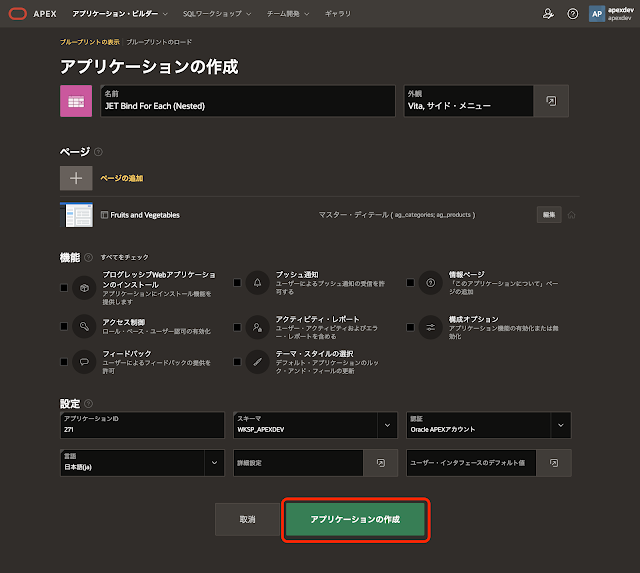Click ブループリントの表示 link
The width and height of the screenshot is (640, 573).
(x=90, y=42)
